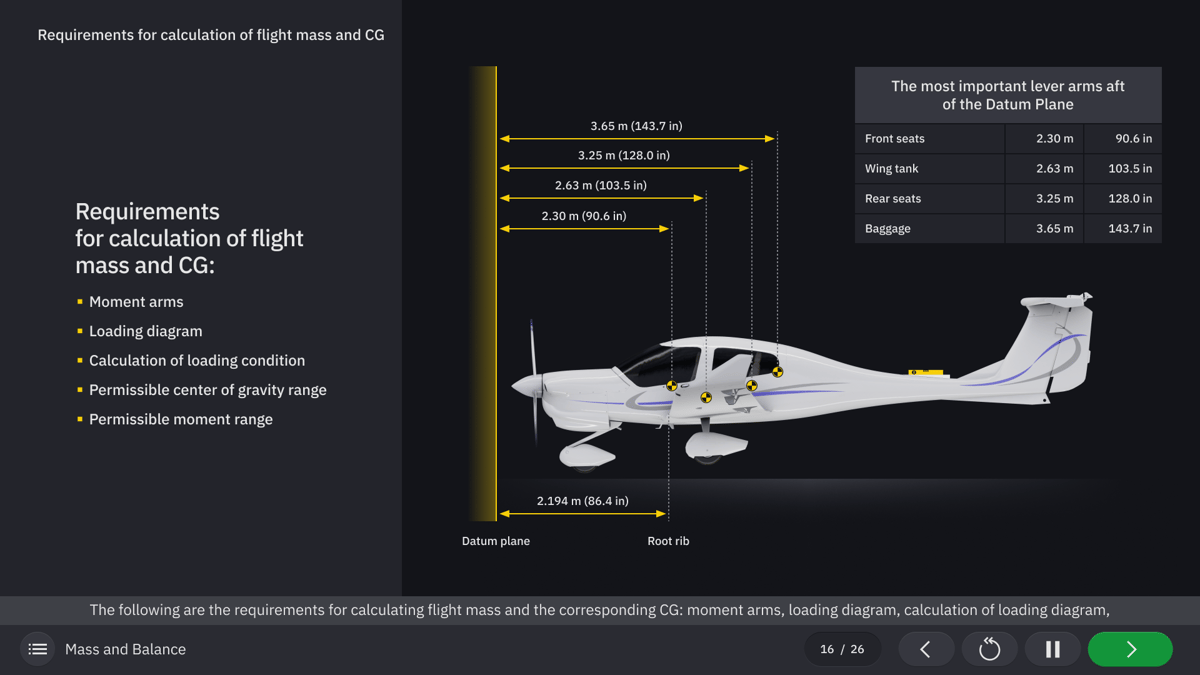This screenshot has width=1200, height=675.
Task: Click the yellow highlighted baggage marker near the tail
Action: tap(924, 371)
